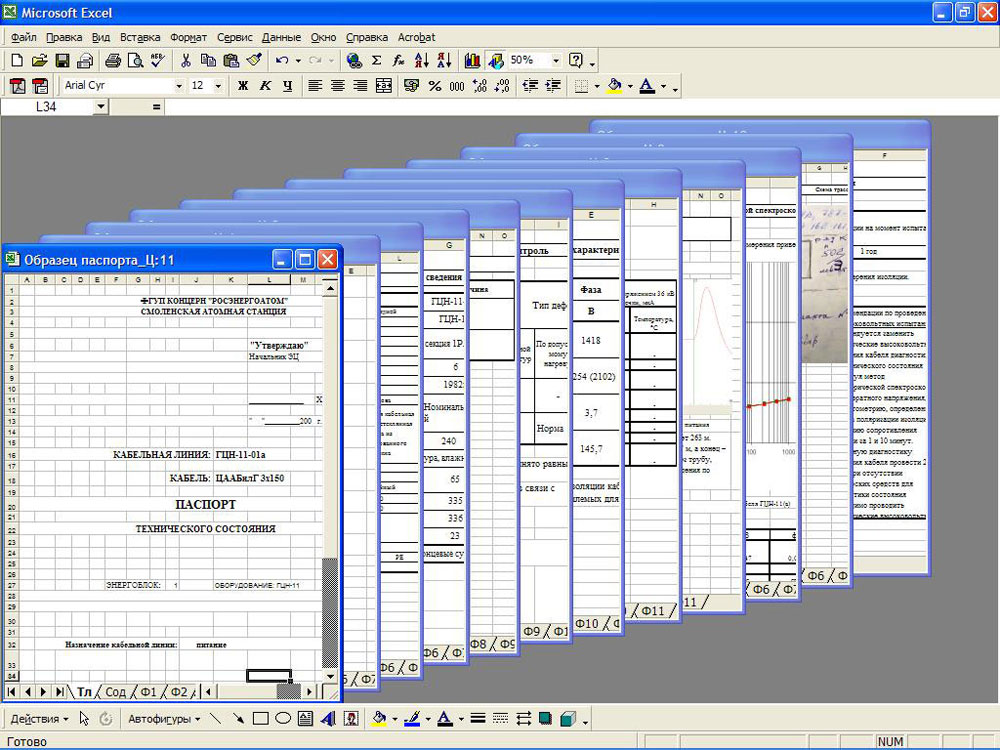Click the Open file folder icon
This screenshot has width=1000, height=750.
pos(40,61)
